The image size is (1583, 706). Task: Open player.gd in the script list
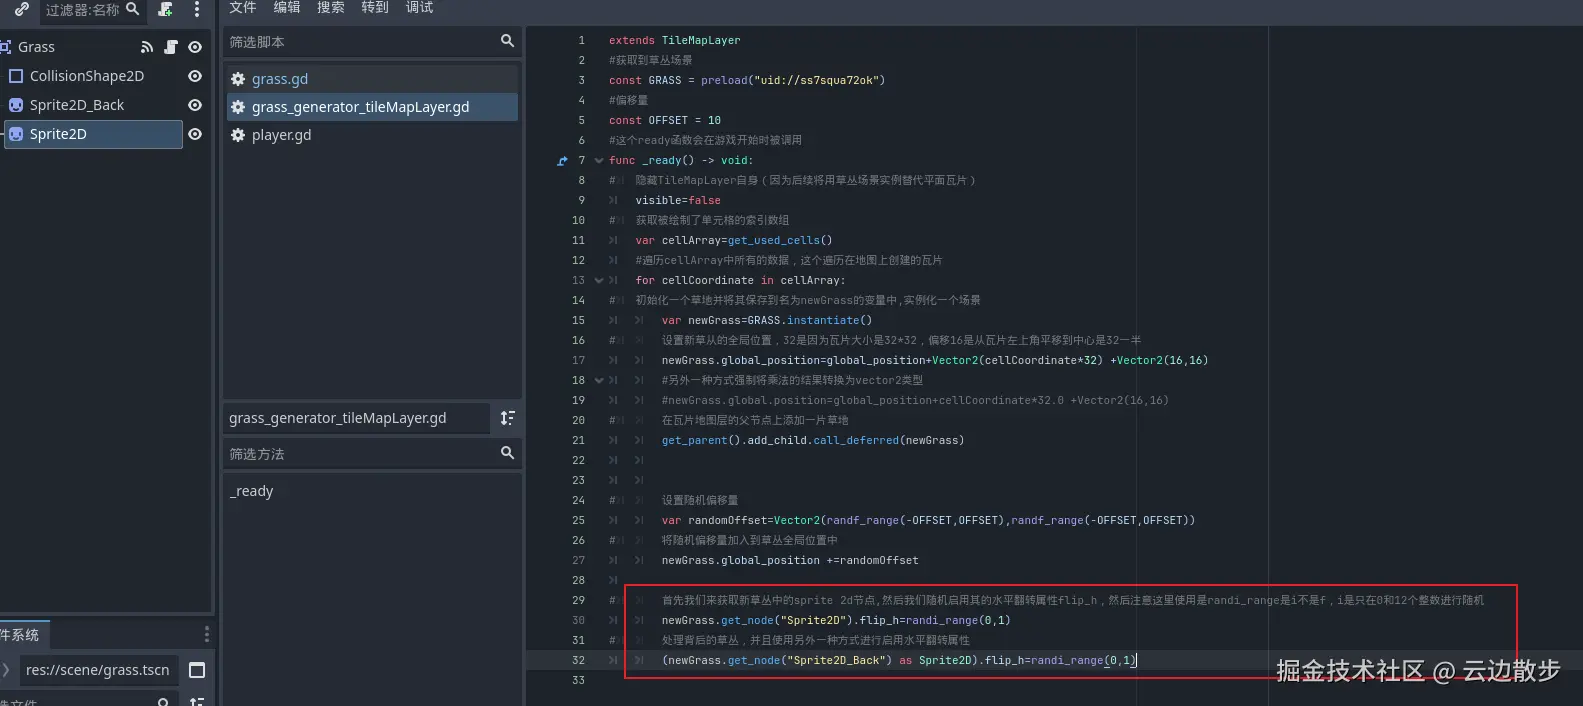pyautogui.click(x=372, y=135)
